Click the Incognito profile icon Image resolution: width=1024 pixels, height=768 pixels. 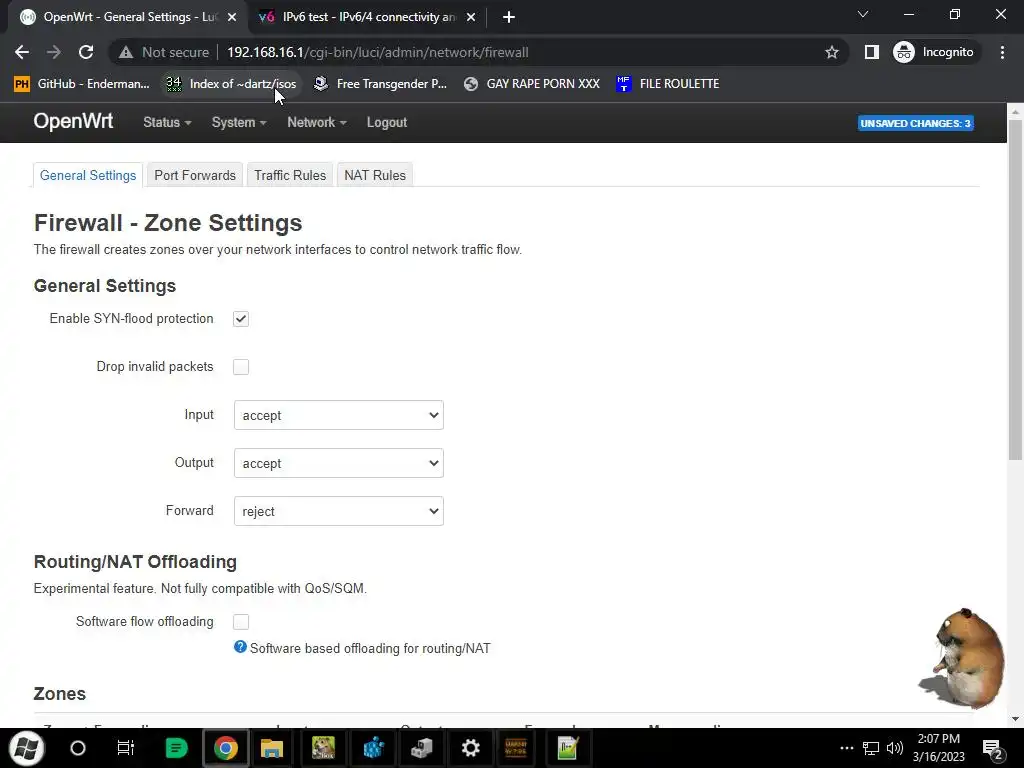(x=904, y=52)
